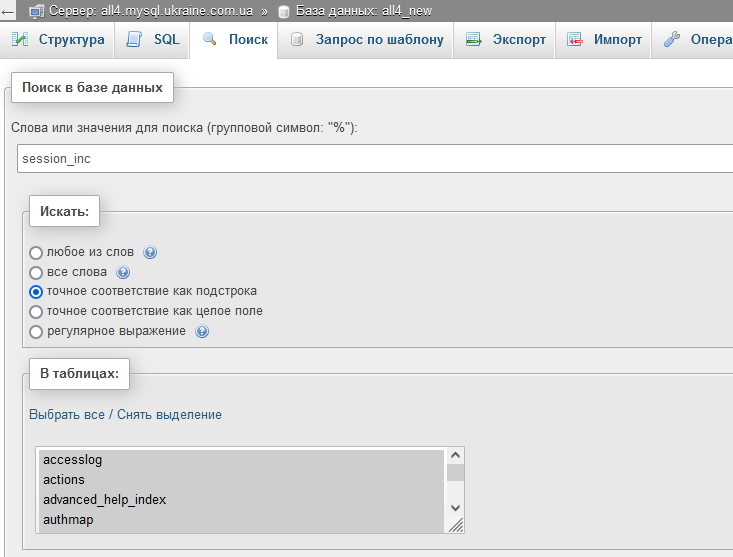Screen dimensions: 733x557
Task: Open the Структура tab
Action: coord(57,40)
